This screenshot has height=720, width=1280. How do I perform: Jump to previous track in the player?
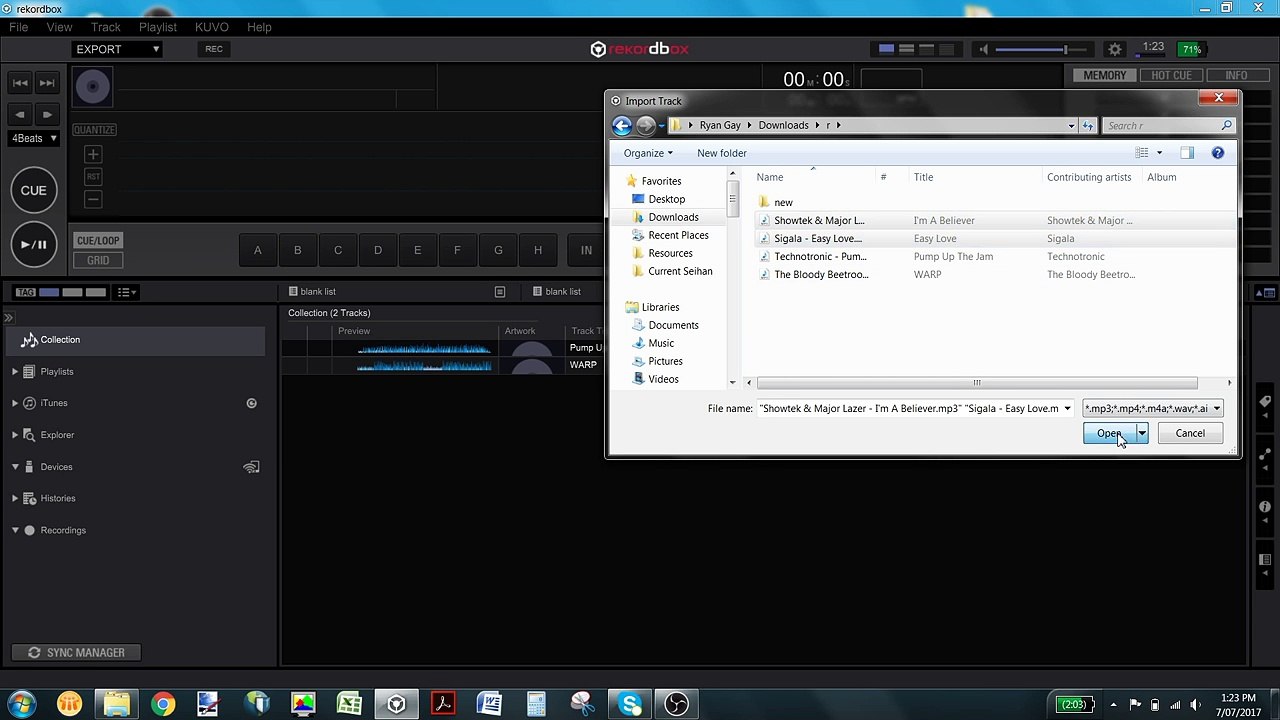[x=20, y=83]
